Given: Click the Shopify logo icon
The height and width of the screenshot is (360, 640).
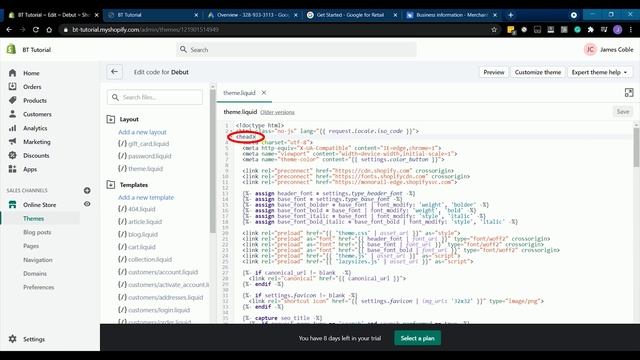Looking at the screenshot, I should 11,49.
